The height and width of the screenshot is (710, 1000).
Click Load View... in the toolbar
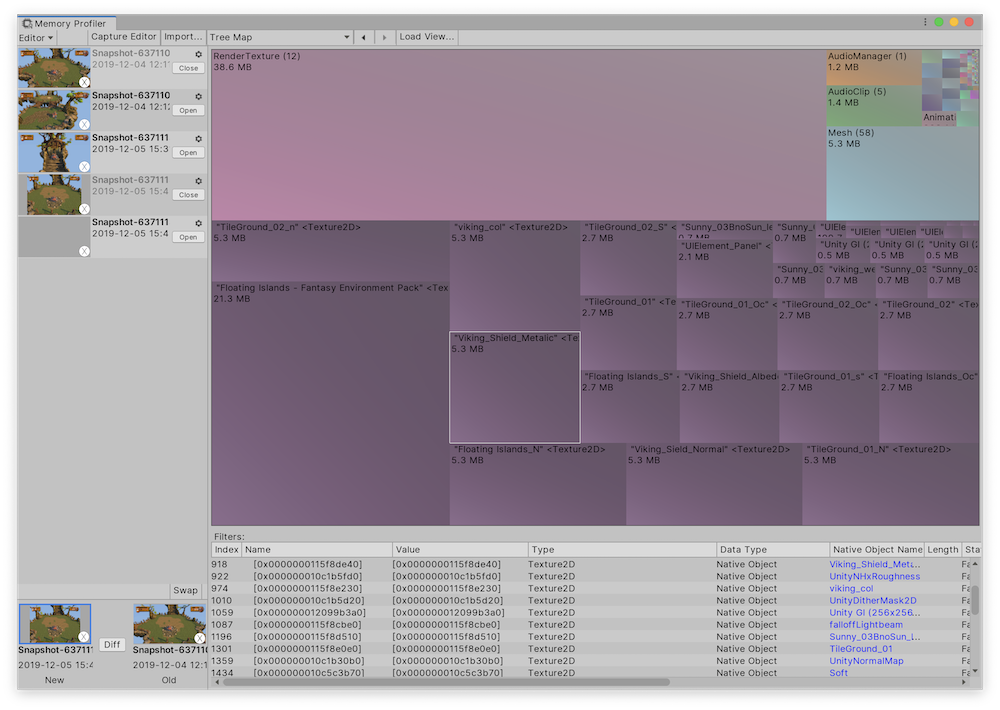point(426,37)
